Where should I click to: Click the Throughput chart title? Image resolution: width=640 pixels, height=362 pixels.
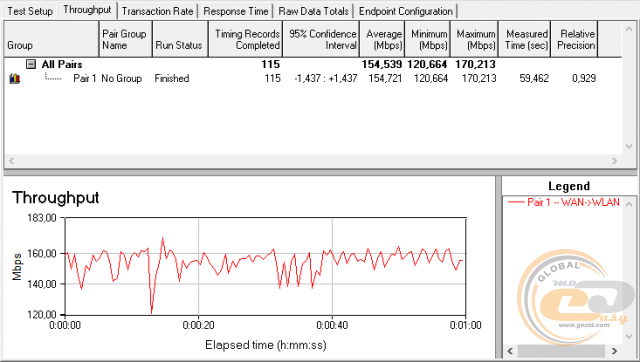tap(56, 198)
